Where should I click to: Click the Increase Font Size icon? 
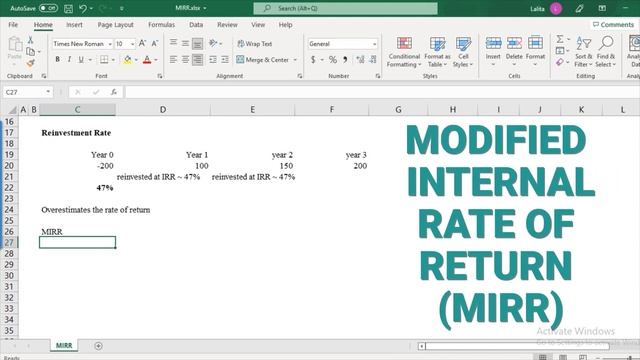click(x=142, y=43)
